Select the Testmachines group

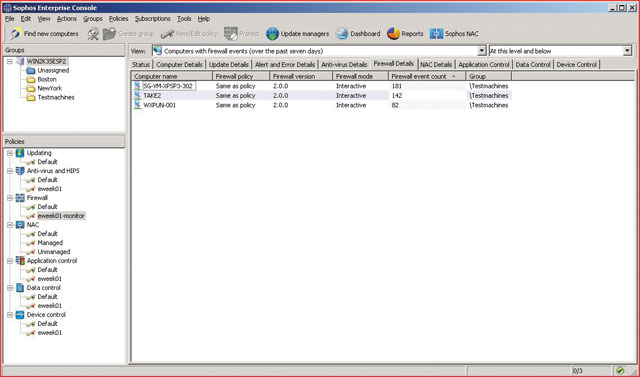coord(56,98)
